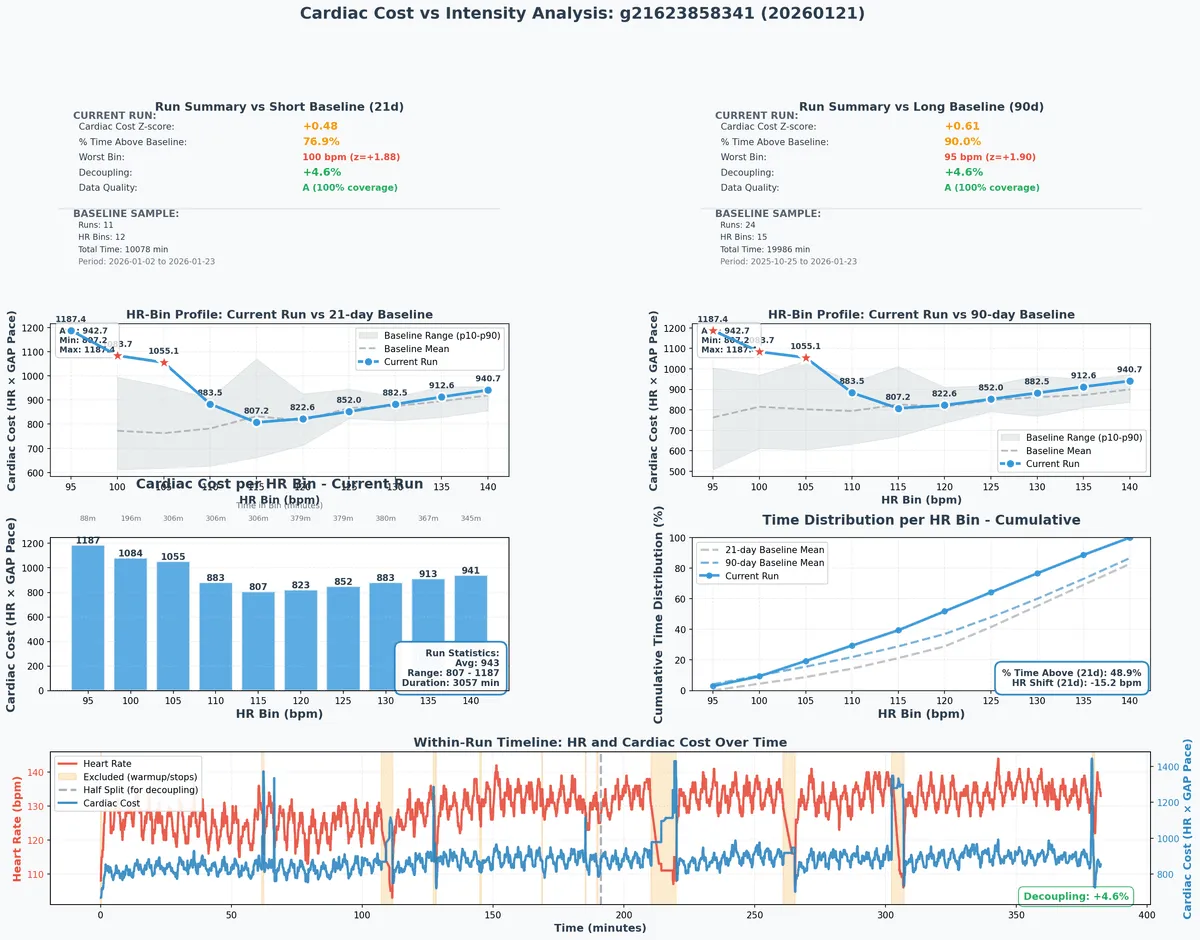Click the tallest 1187 bar in the bar chart
The image size is (1200, 940).
coord(88,615)
